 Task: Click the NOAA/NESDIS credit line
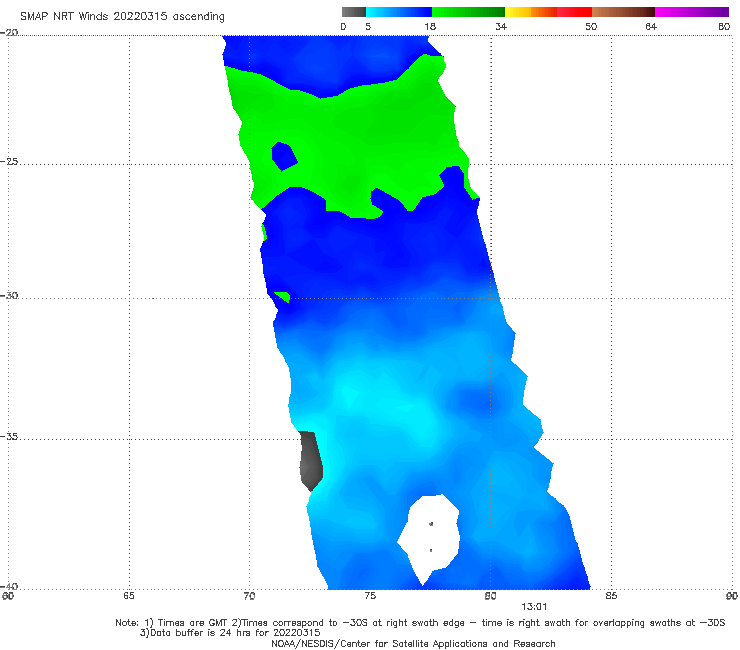pos(413,643)
